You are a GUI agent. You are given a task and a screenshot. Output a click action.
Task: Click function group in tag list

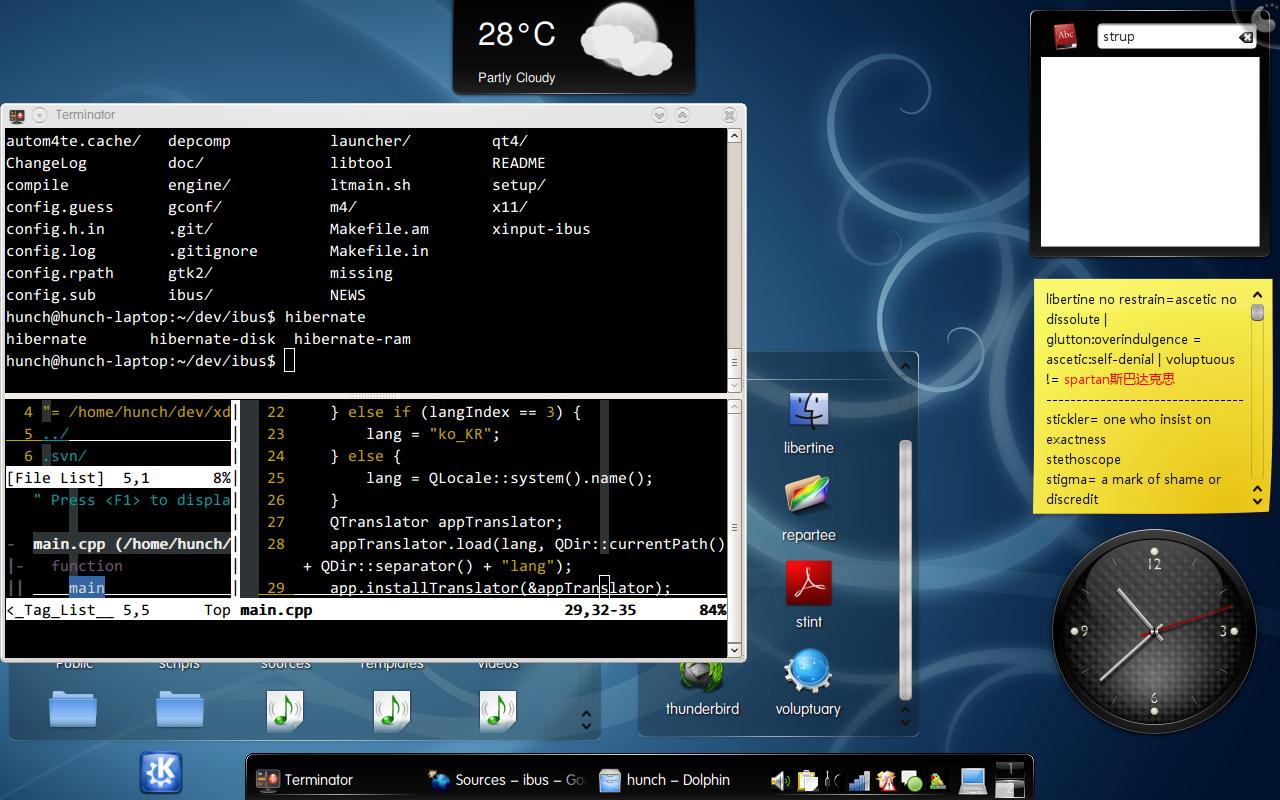coord(87,566)
